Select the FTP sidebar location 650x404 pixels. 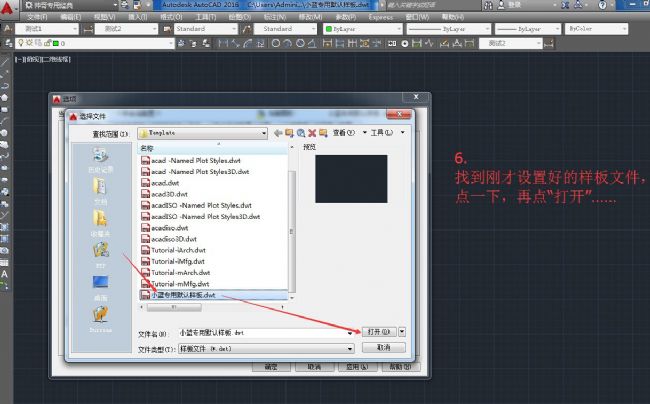click(100, 254)
